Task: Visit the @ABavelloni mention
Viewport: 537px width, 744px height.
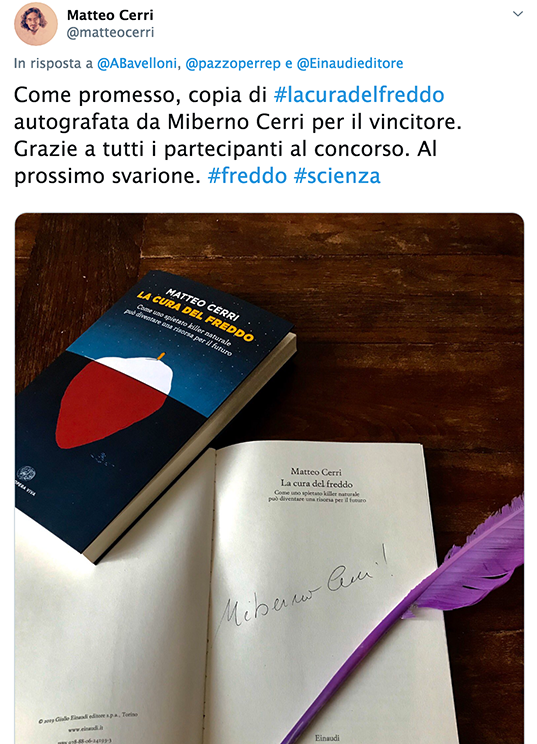Action: [137, 64]
